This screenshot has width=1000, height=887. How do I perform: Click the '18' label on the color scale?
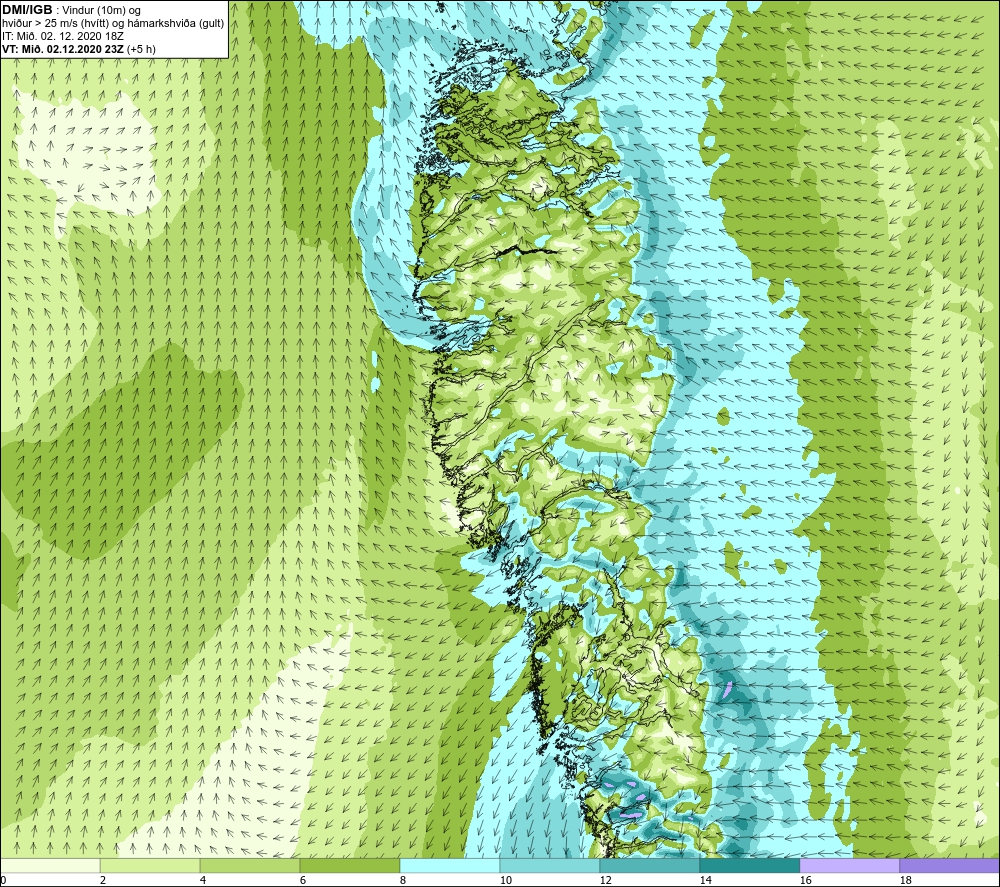click(x=905, y=881)
